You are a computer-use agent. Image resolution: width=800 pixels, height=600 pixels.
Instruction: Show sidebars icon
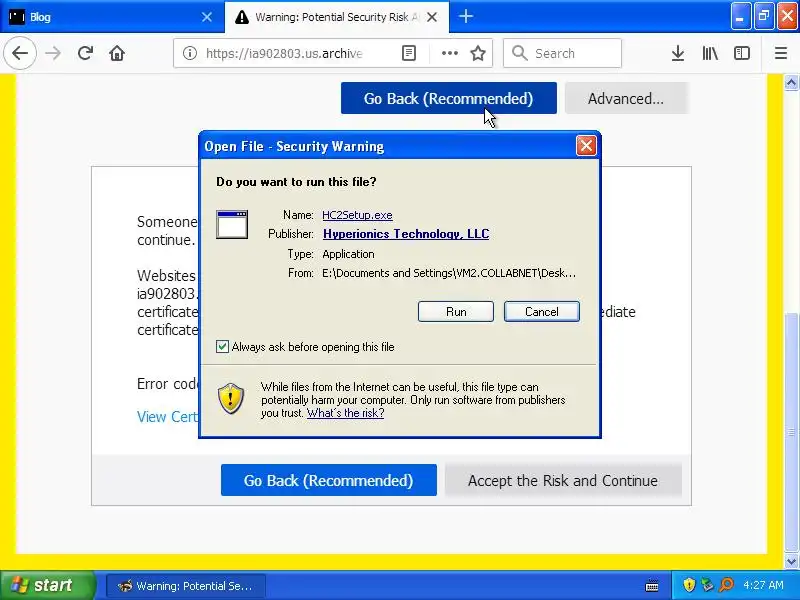pos(742,53)
